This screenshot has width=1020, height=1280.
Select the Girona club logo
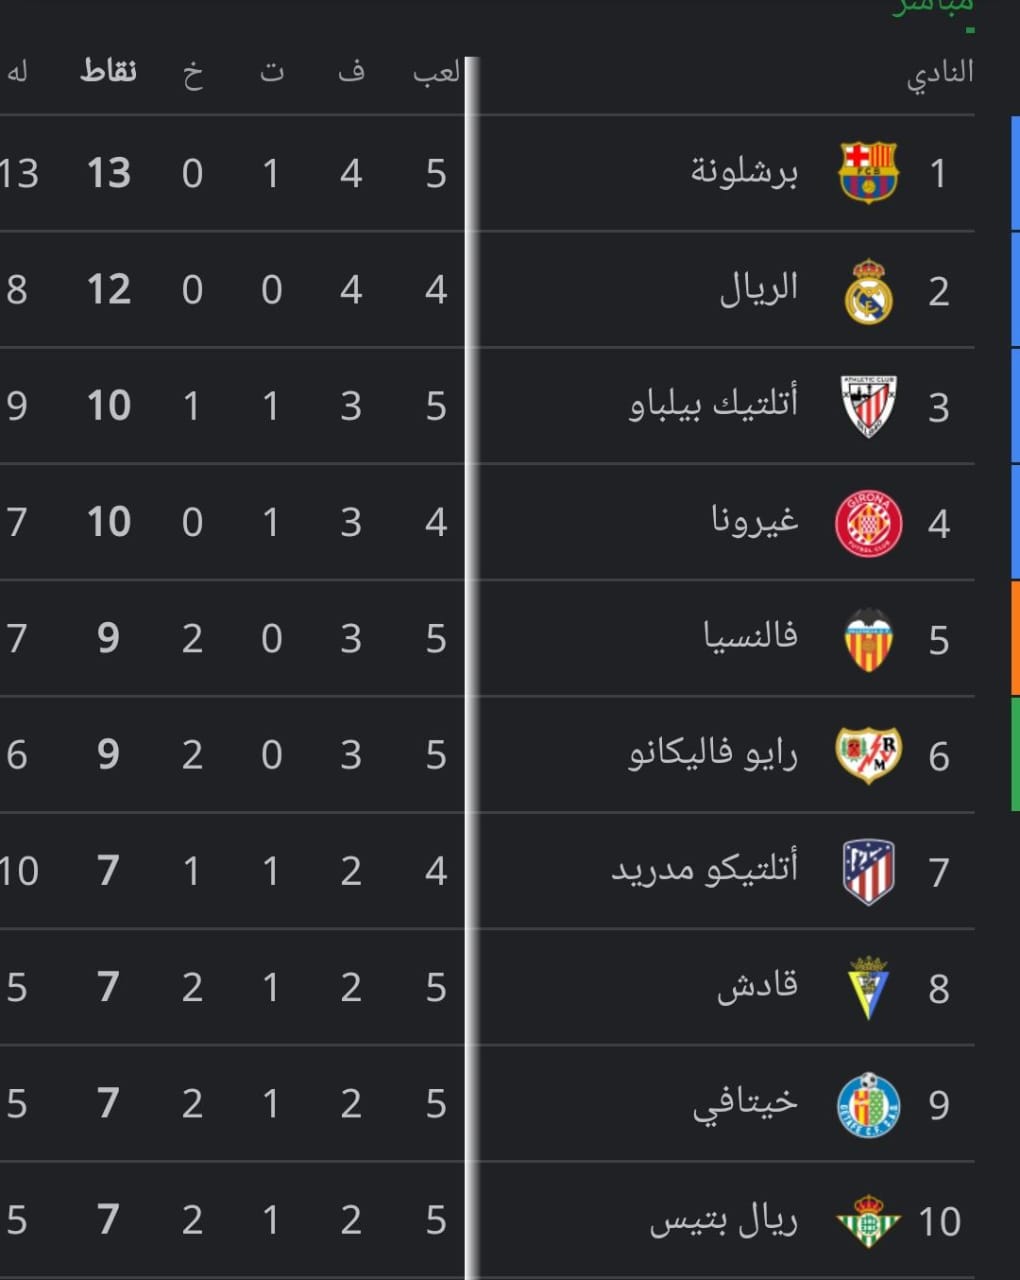point(868,523)
